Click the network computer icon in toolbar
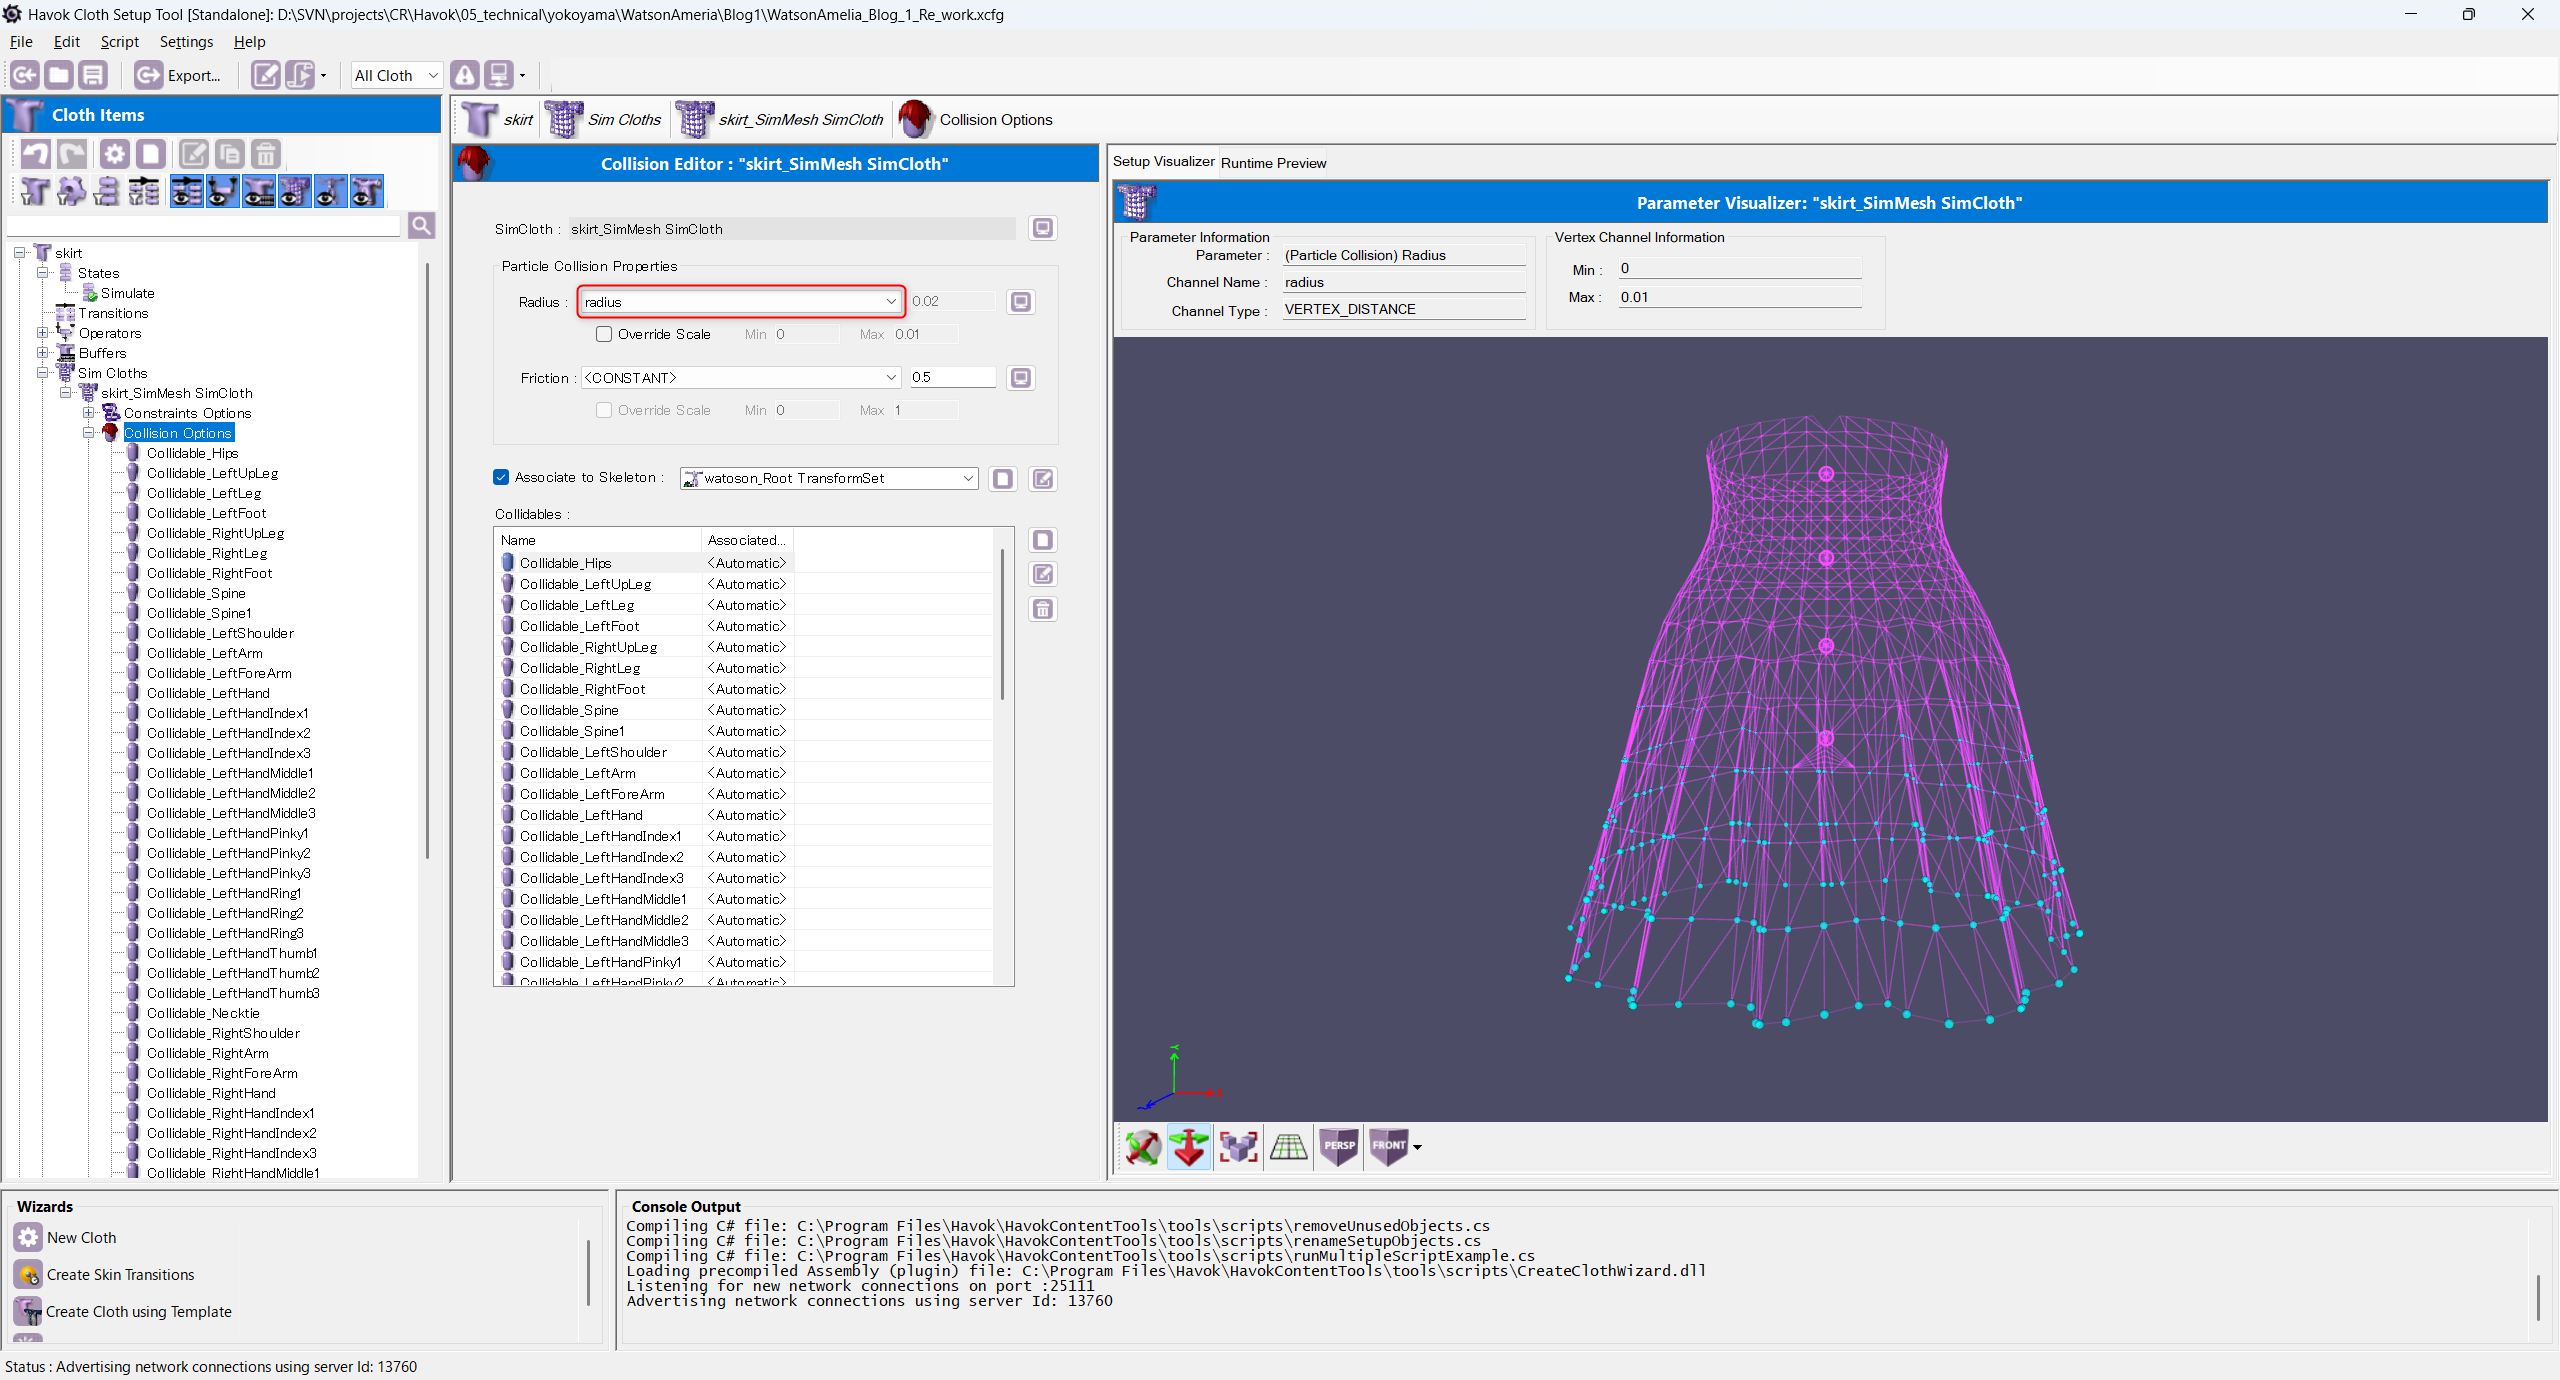This screenshot has width=2560, height=1380. pyautogui.click(x=499, y=75)
